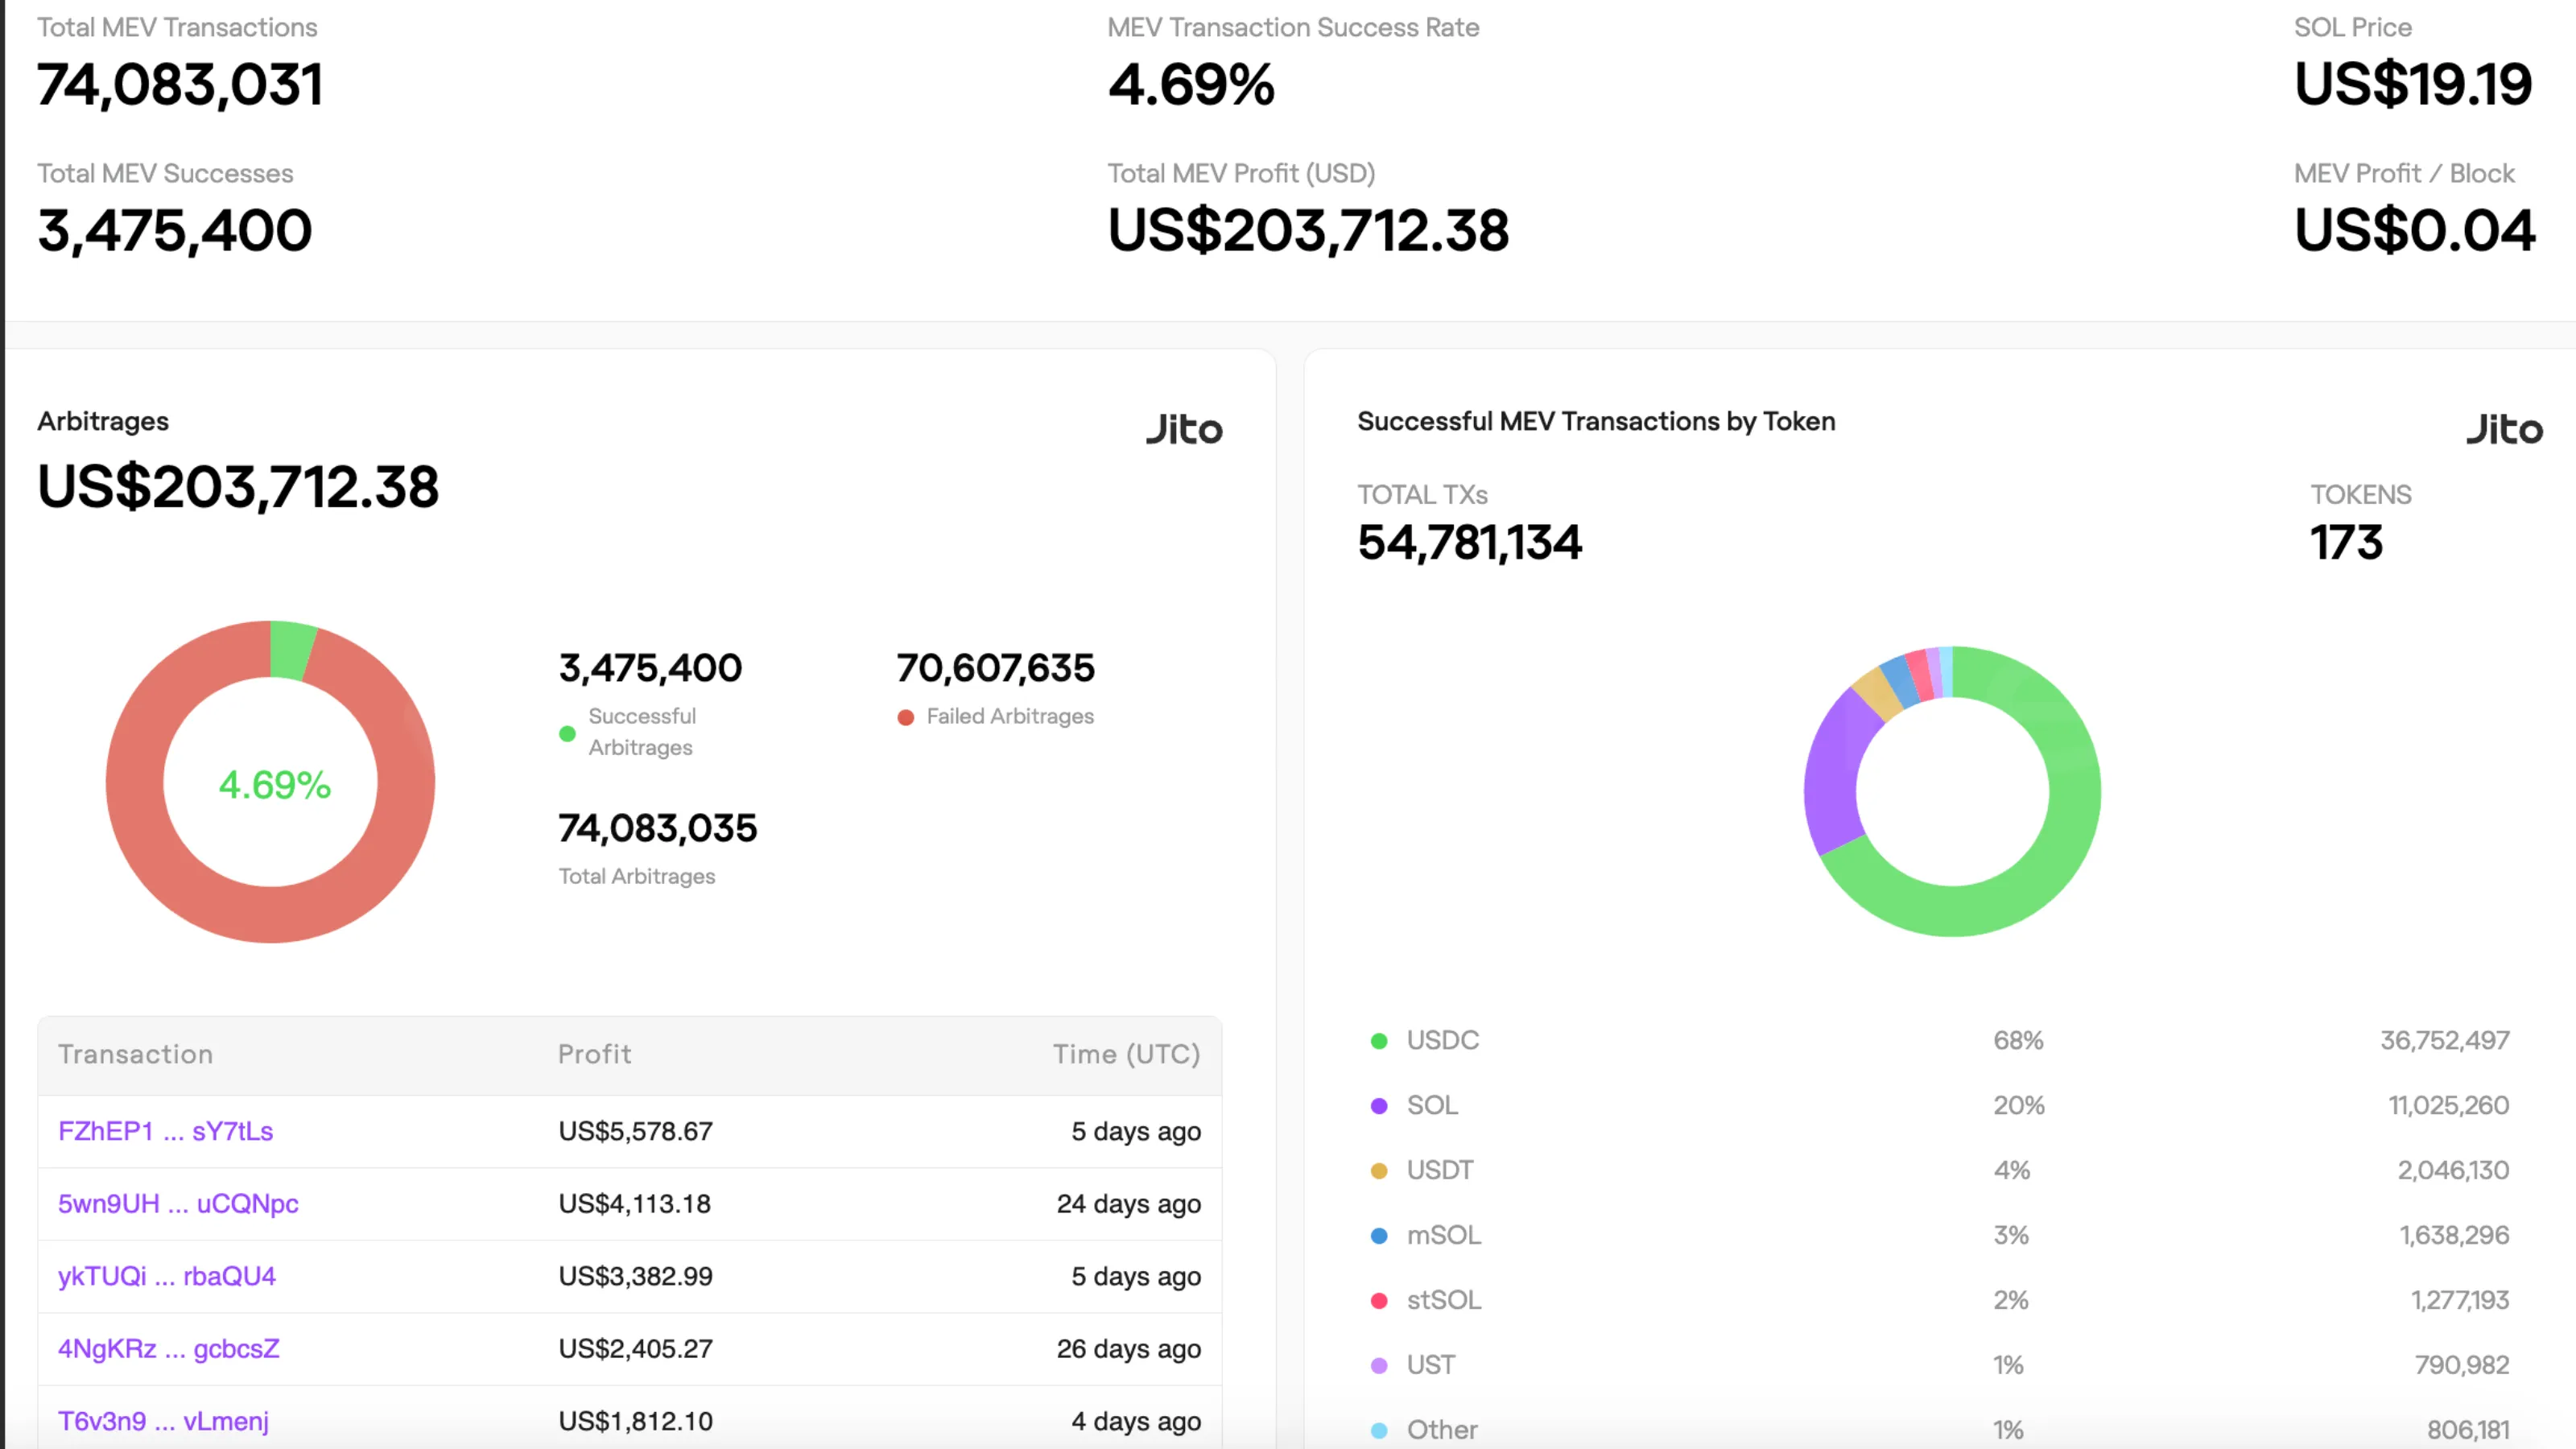Click the blue mSOL legend dot

point(1379,1236)
